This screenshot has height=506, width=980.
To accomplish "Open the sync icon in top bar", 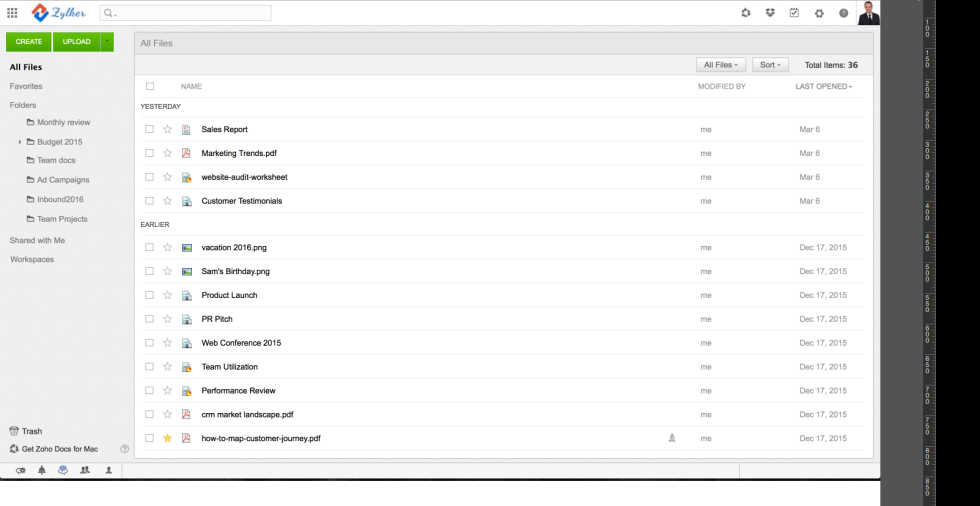I will point(746,12).
